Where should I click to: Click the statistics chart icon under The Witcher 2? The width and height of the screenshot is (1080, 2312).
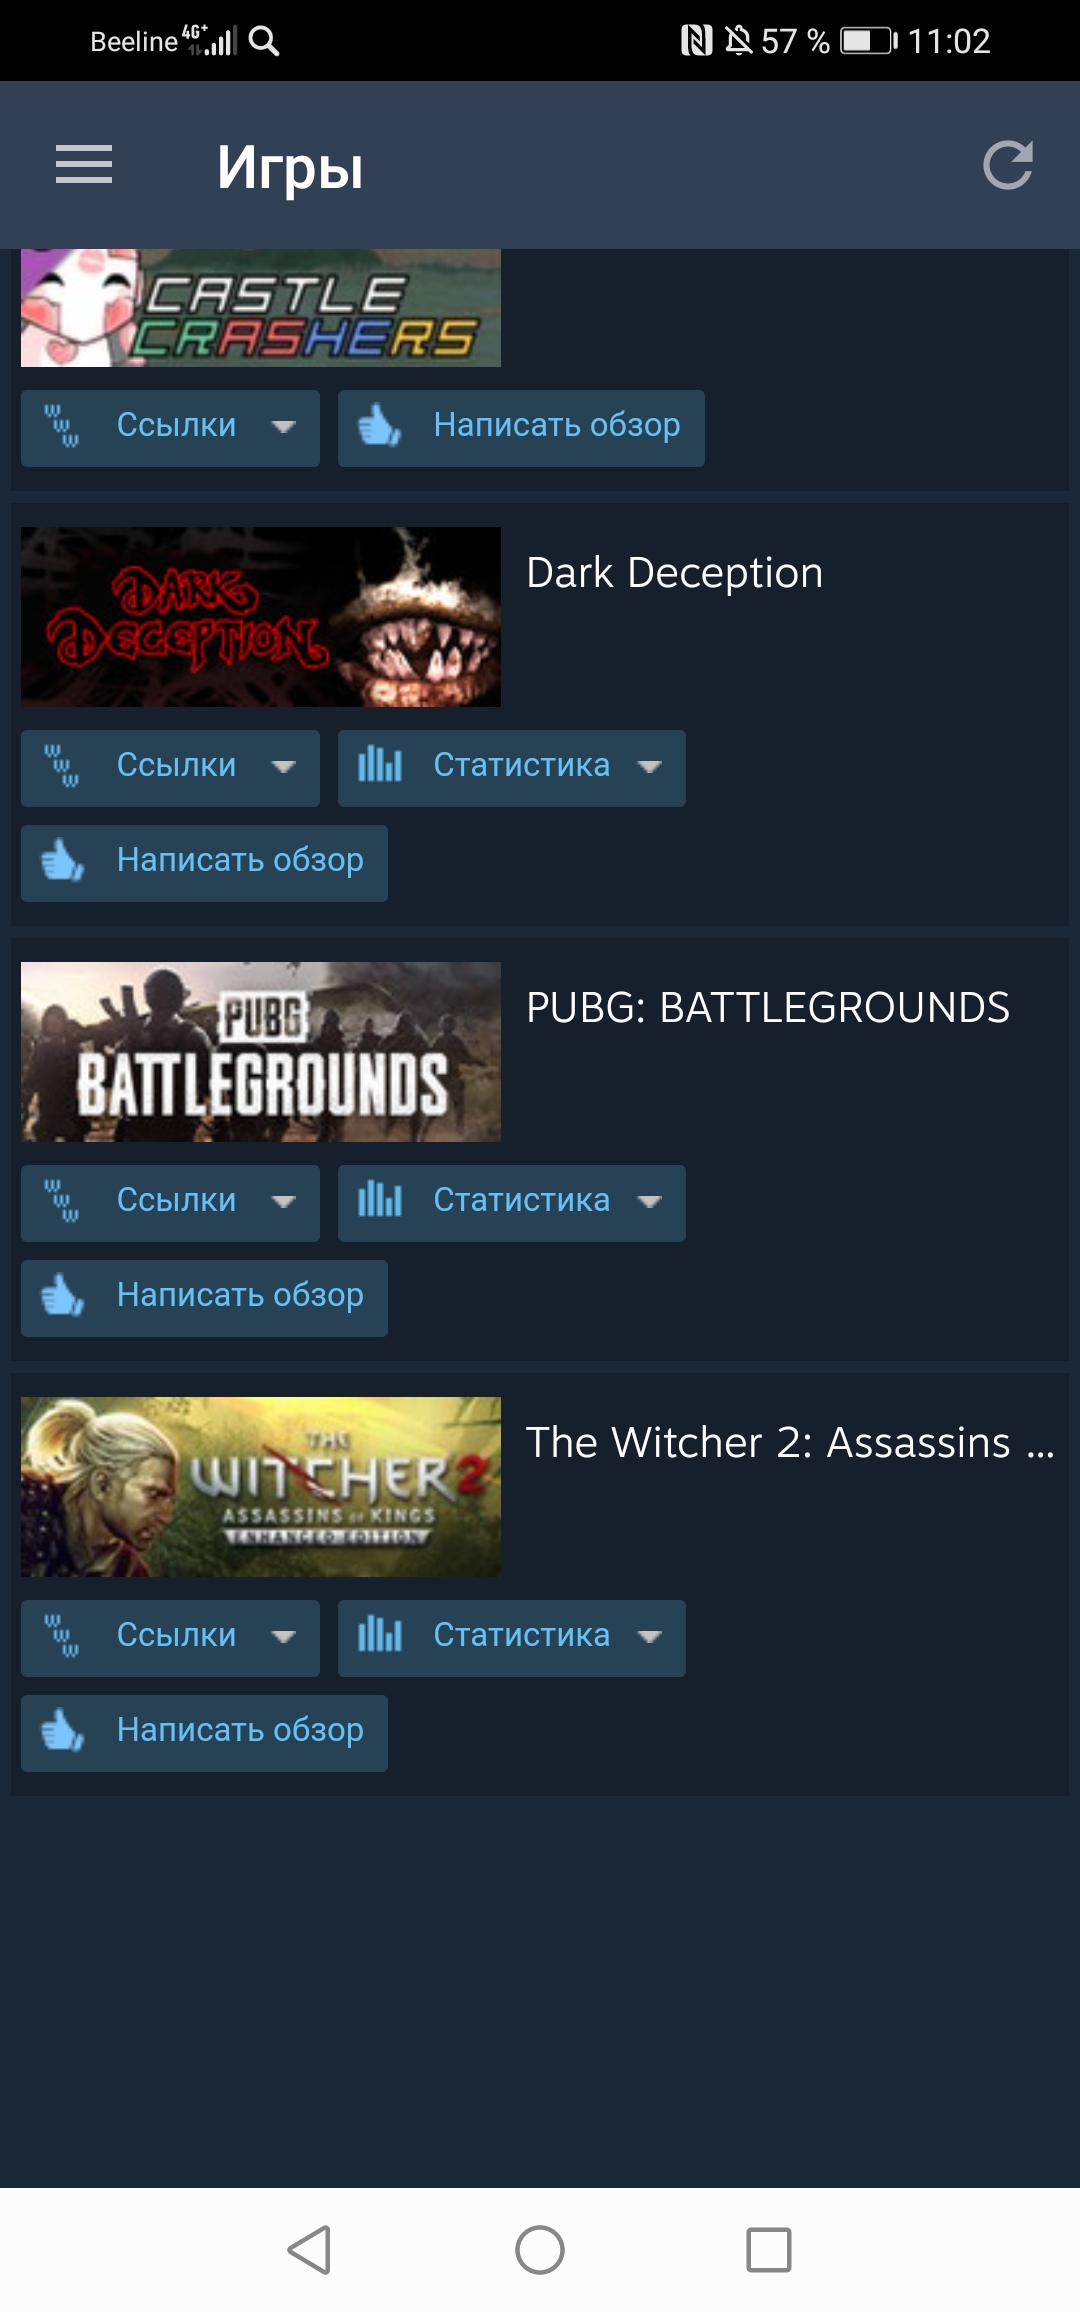click(380, 1635)
